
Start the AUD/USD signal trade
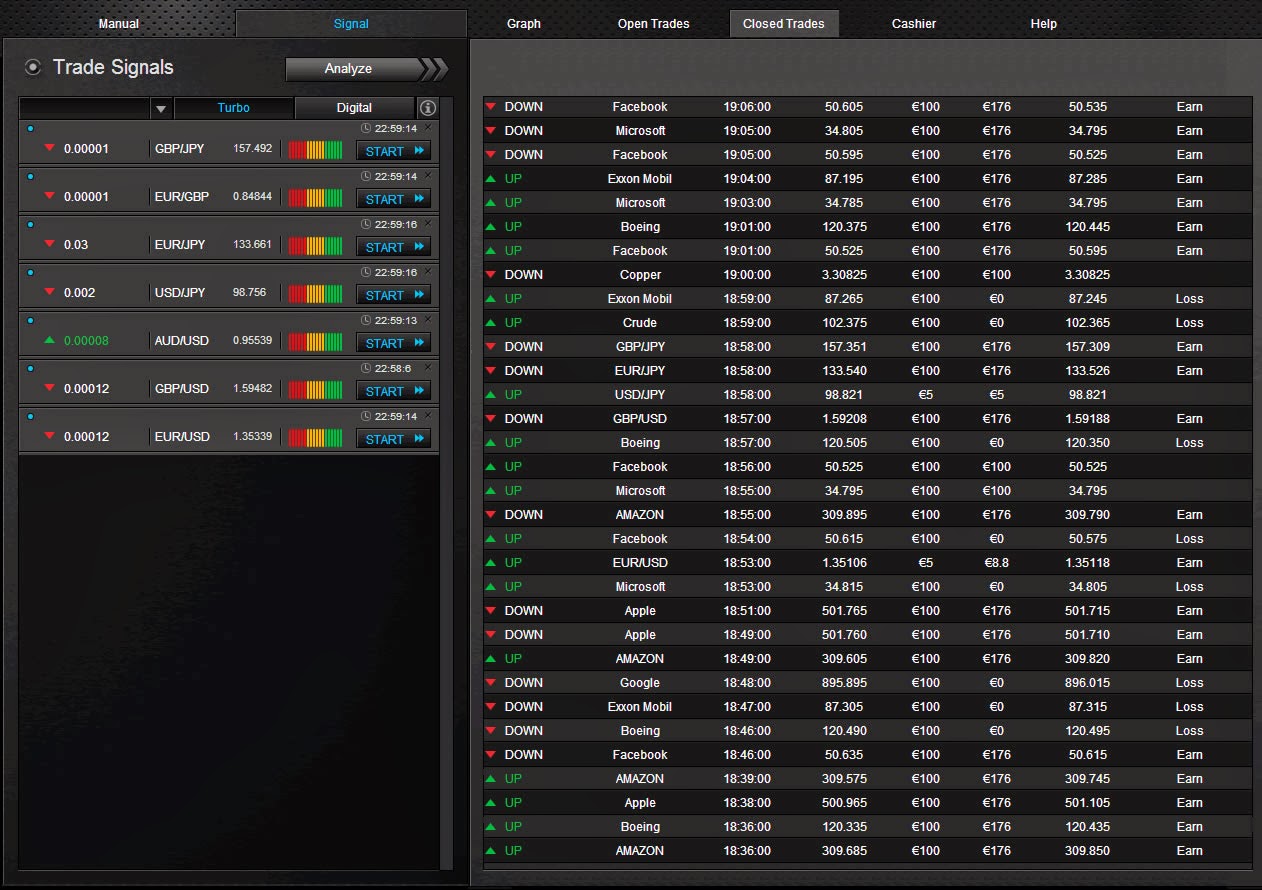click(x=394, y=343)
